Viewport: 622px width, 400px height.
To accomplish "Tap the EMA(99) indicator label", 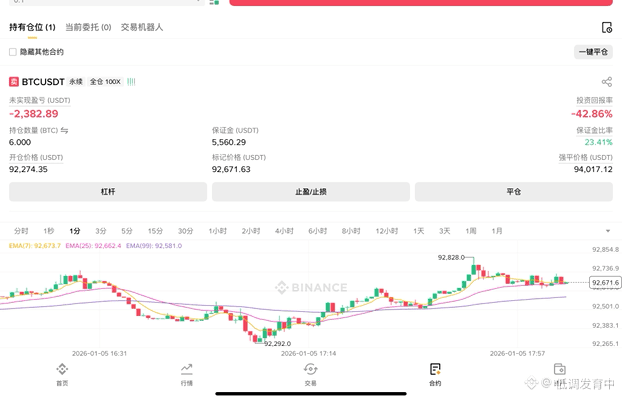I will [x=154, y=246].
